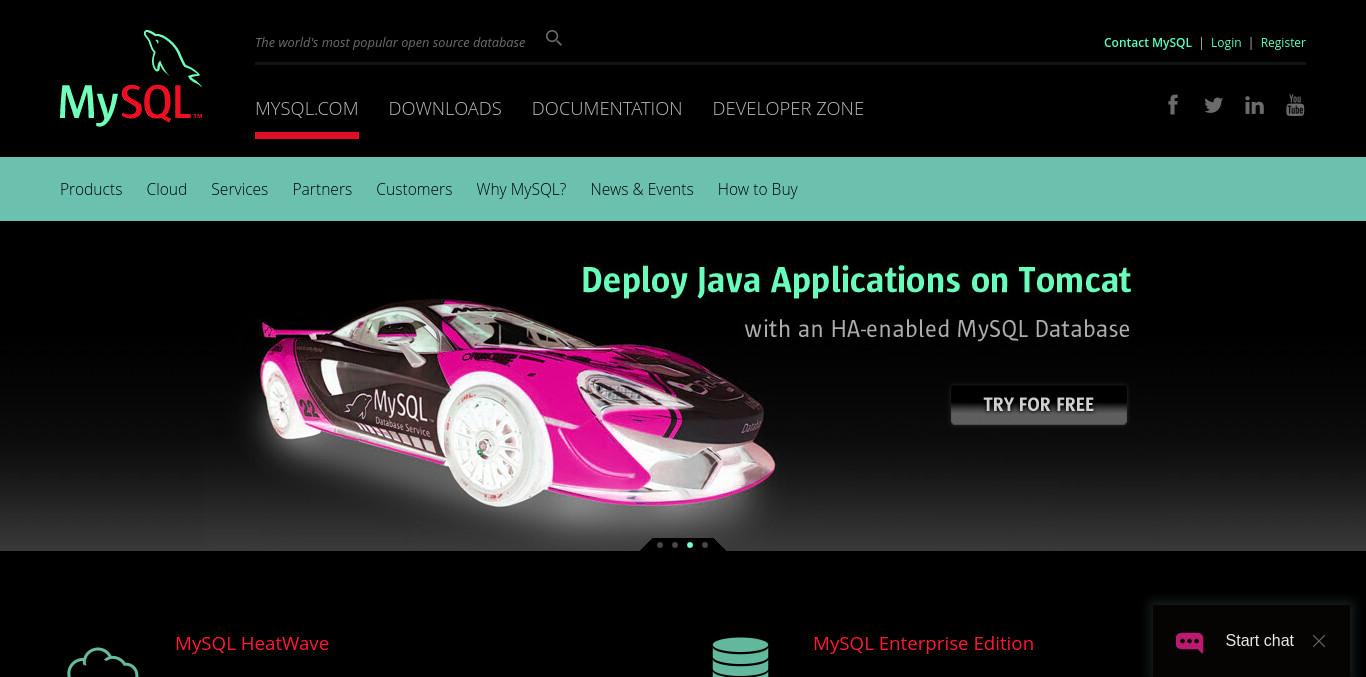This screenshot has height=677, width=1366.
Task: Open the MySQL HeatWave link
Action: pos(252,643)
